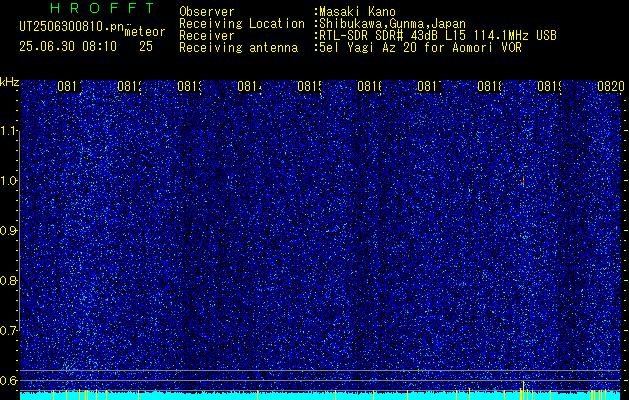
Task: Click the 0820 time axis label
Action: 611,86
